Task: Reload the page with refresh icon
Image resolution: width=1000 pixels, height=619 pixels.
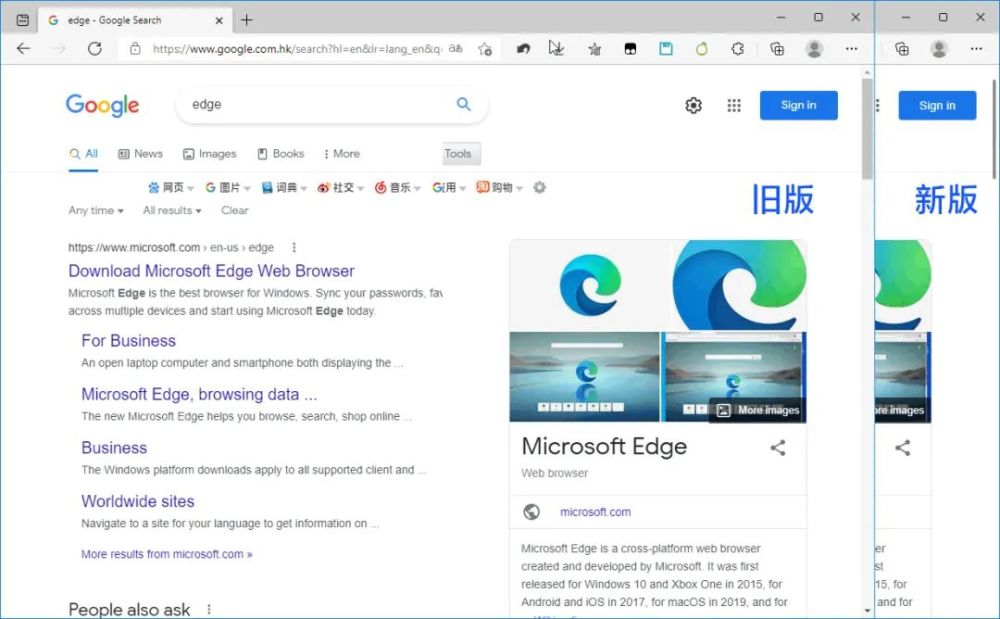Action: coord(94,48)
